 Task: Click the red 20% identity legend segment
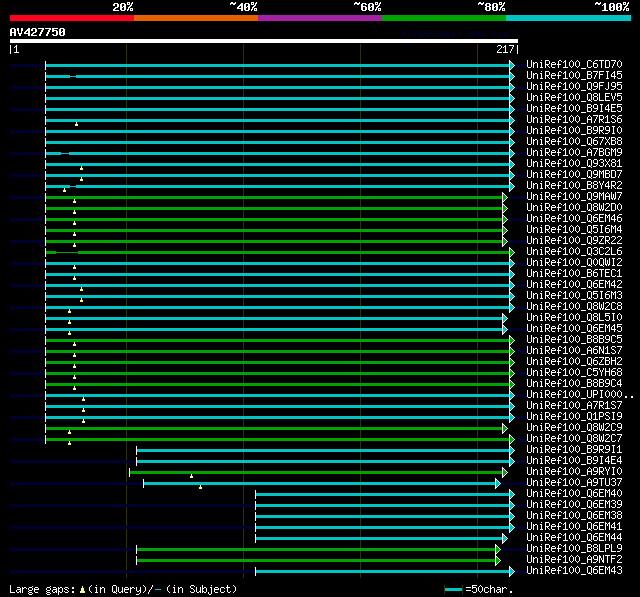point(72,18)
